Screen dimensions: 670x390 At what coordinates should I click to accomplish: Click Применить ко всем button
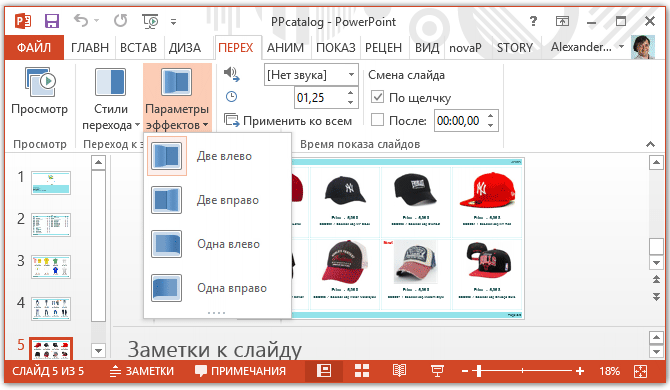click(x=288, y=121)
